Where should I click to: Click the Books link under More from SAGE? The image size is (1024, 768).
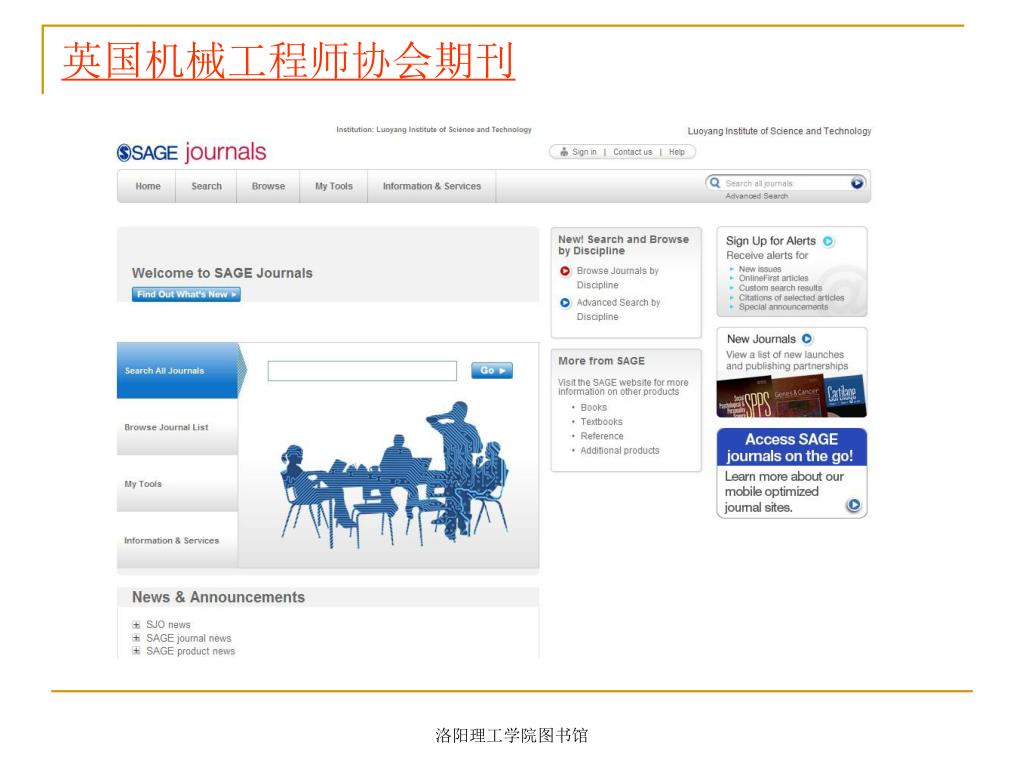tap(594, 408)
